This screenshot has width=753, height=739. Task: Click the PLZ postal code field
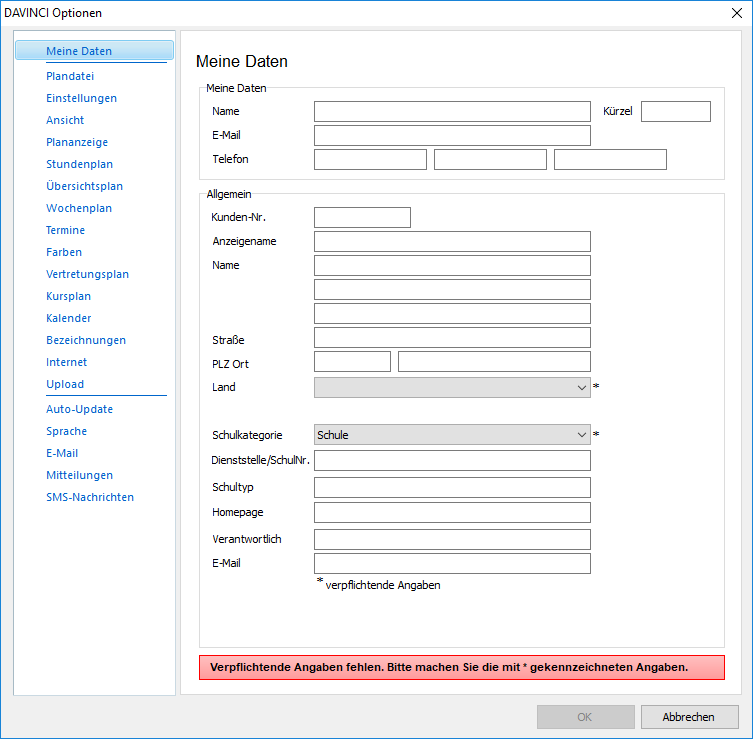point(352,362)
